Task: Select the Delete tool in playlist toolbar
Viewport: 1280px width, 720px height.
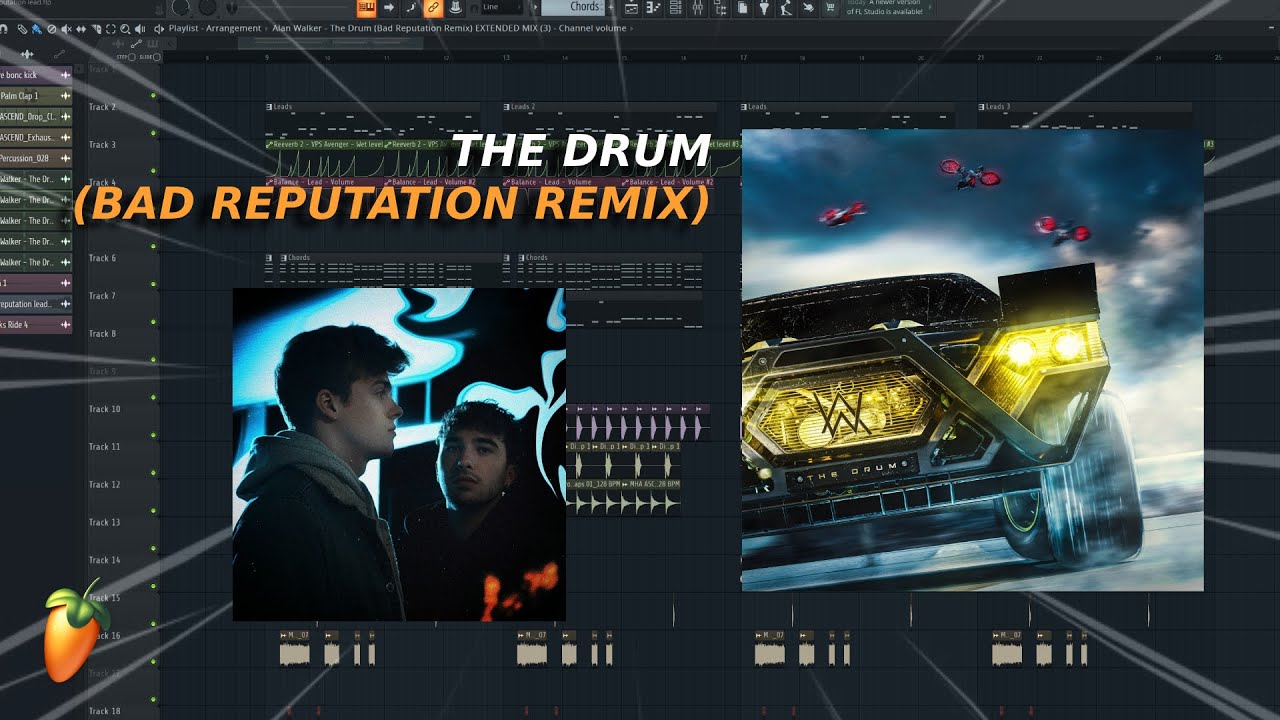Action: tap(51, 29)
